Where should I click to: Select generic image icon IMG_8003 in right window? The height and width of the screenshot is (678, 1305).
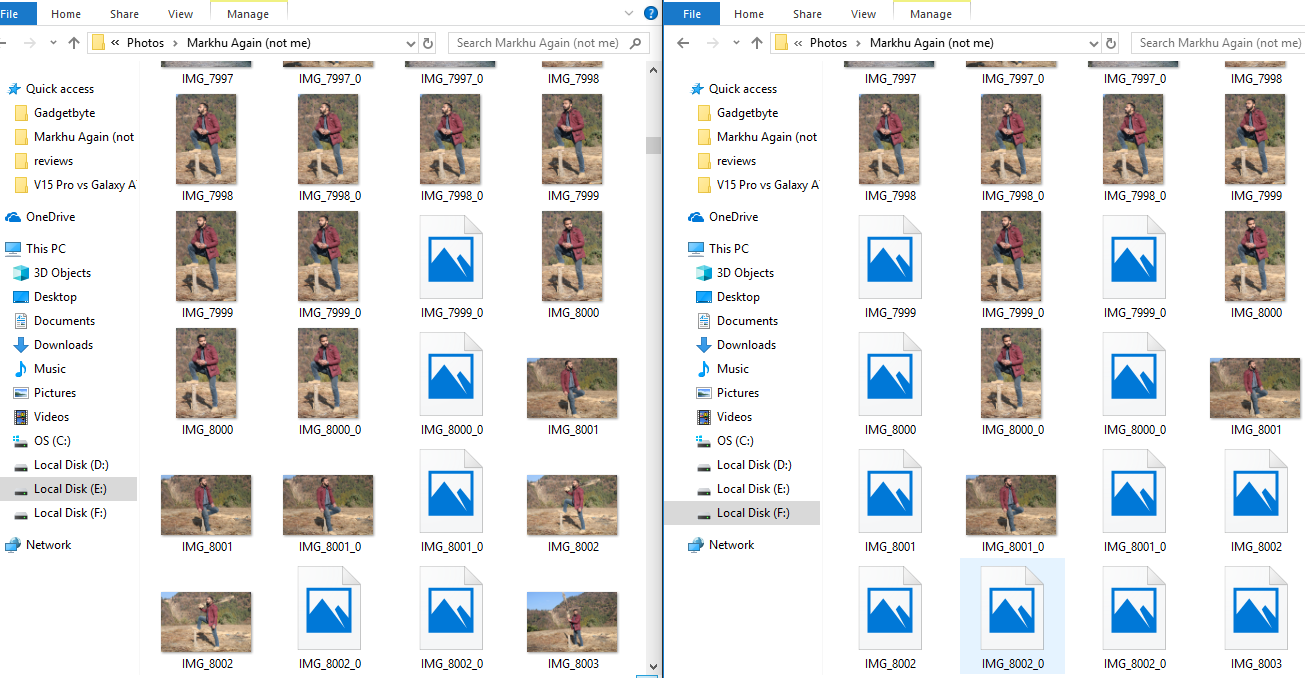tap(1256, 609)
